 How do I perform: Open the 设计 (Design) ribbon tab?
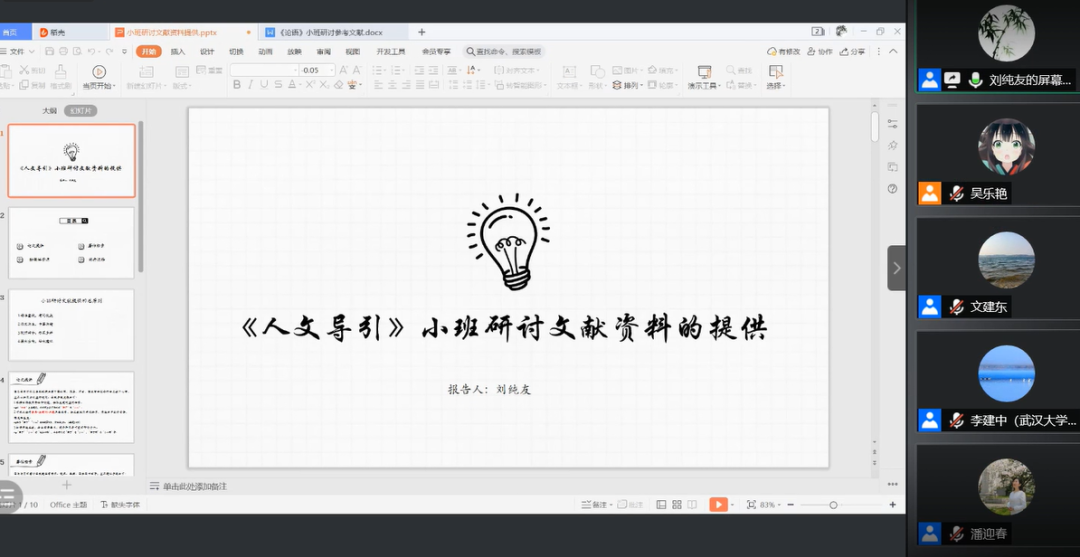click(207, 52)
